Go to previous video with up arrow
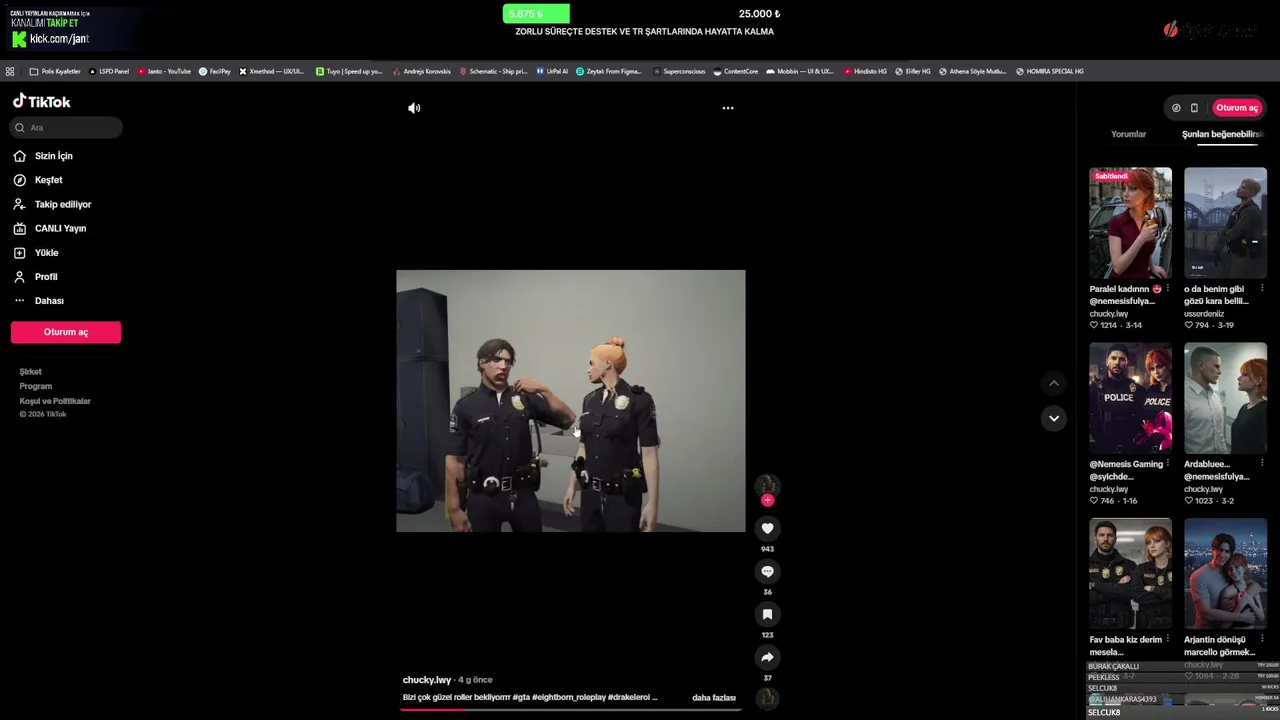This screenshot has width=1280, height=720. click(1053, 383)
